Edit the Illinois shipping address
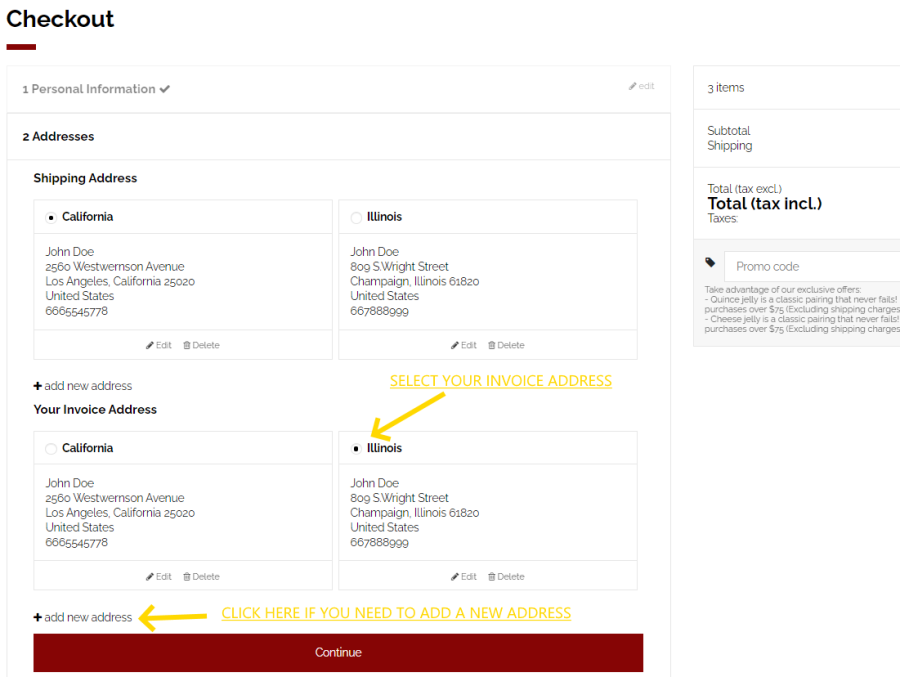Image resolution: width=900 pixels, height=677 pixels. (463, 345)
